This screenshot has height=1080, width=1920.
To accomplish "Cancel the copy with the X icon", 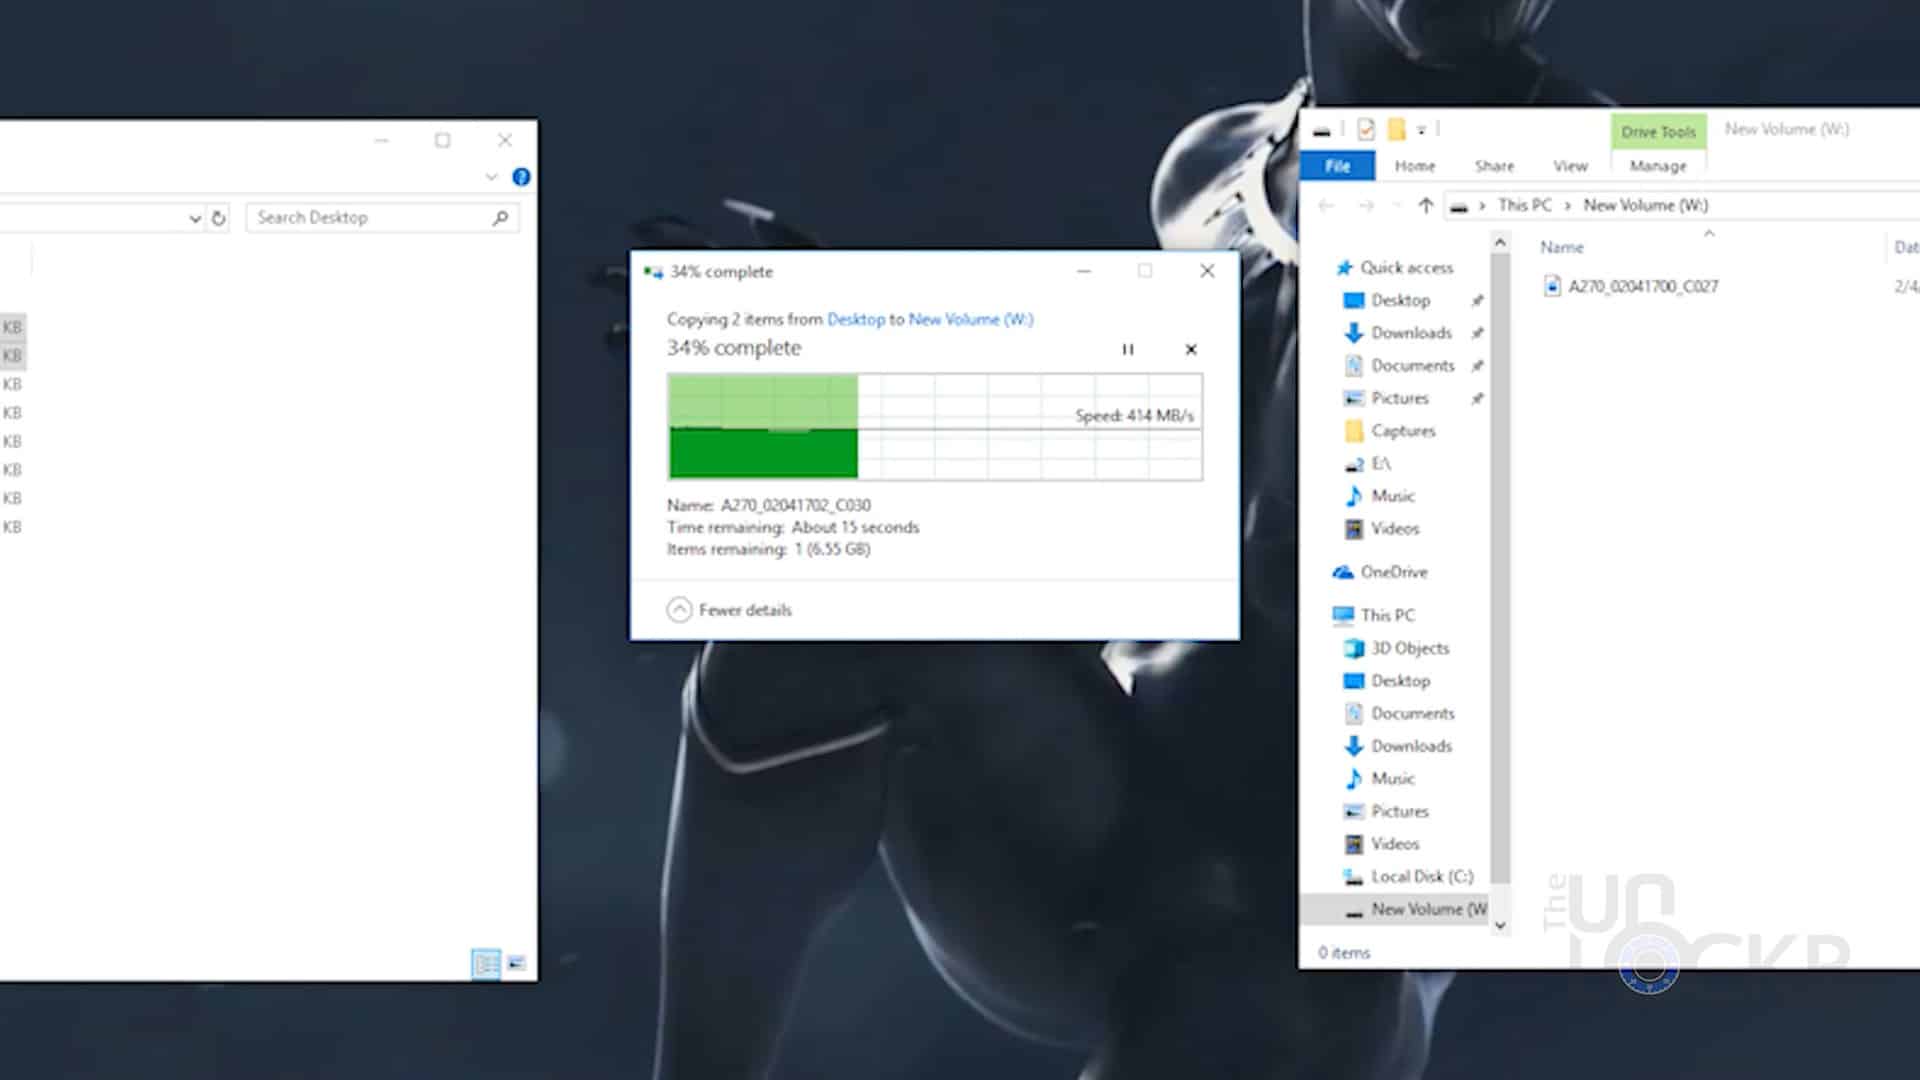I will pyautogui.click(x=1190, y=349).
